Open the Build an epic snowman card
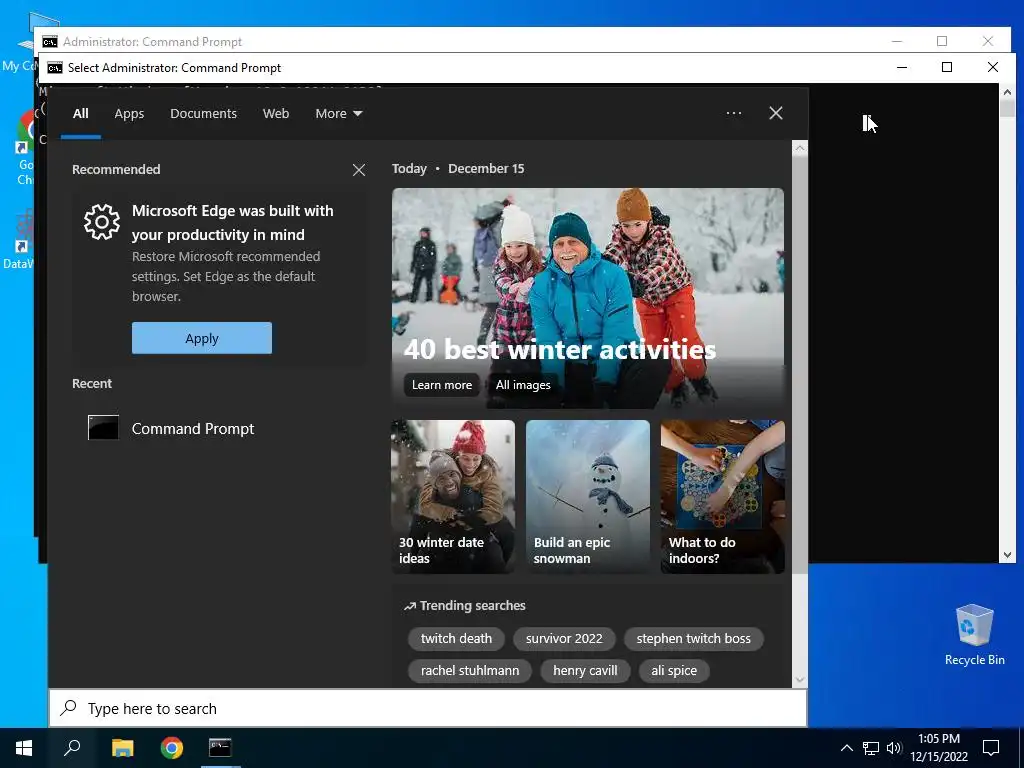1024x768 pixels. tap(588, 497)
